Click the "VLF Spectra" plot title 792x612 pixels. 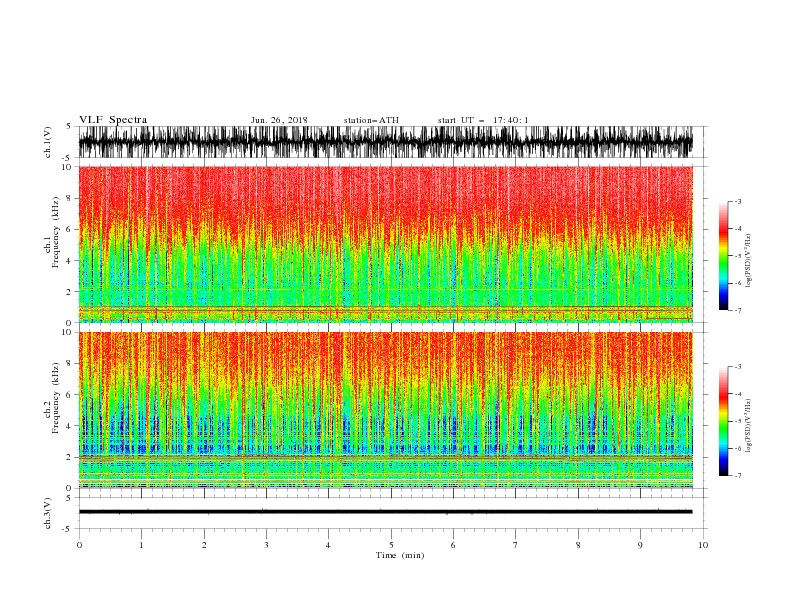(x=113, y=120)
